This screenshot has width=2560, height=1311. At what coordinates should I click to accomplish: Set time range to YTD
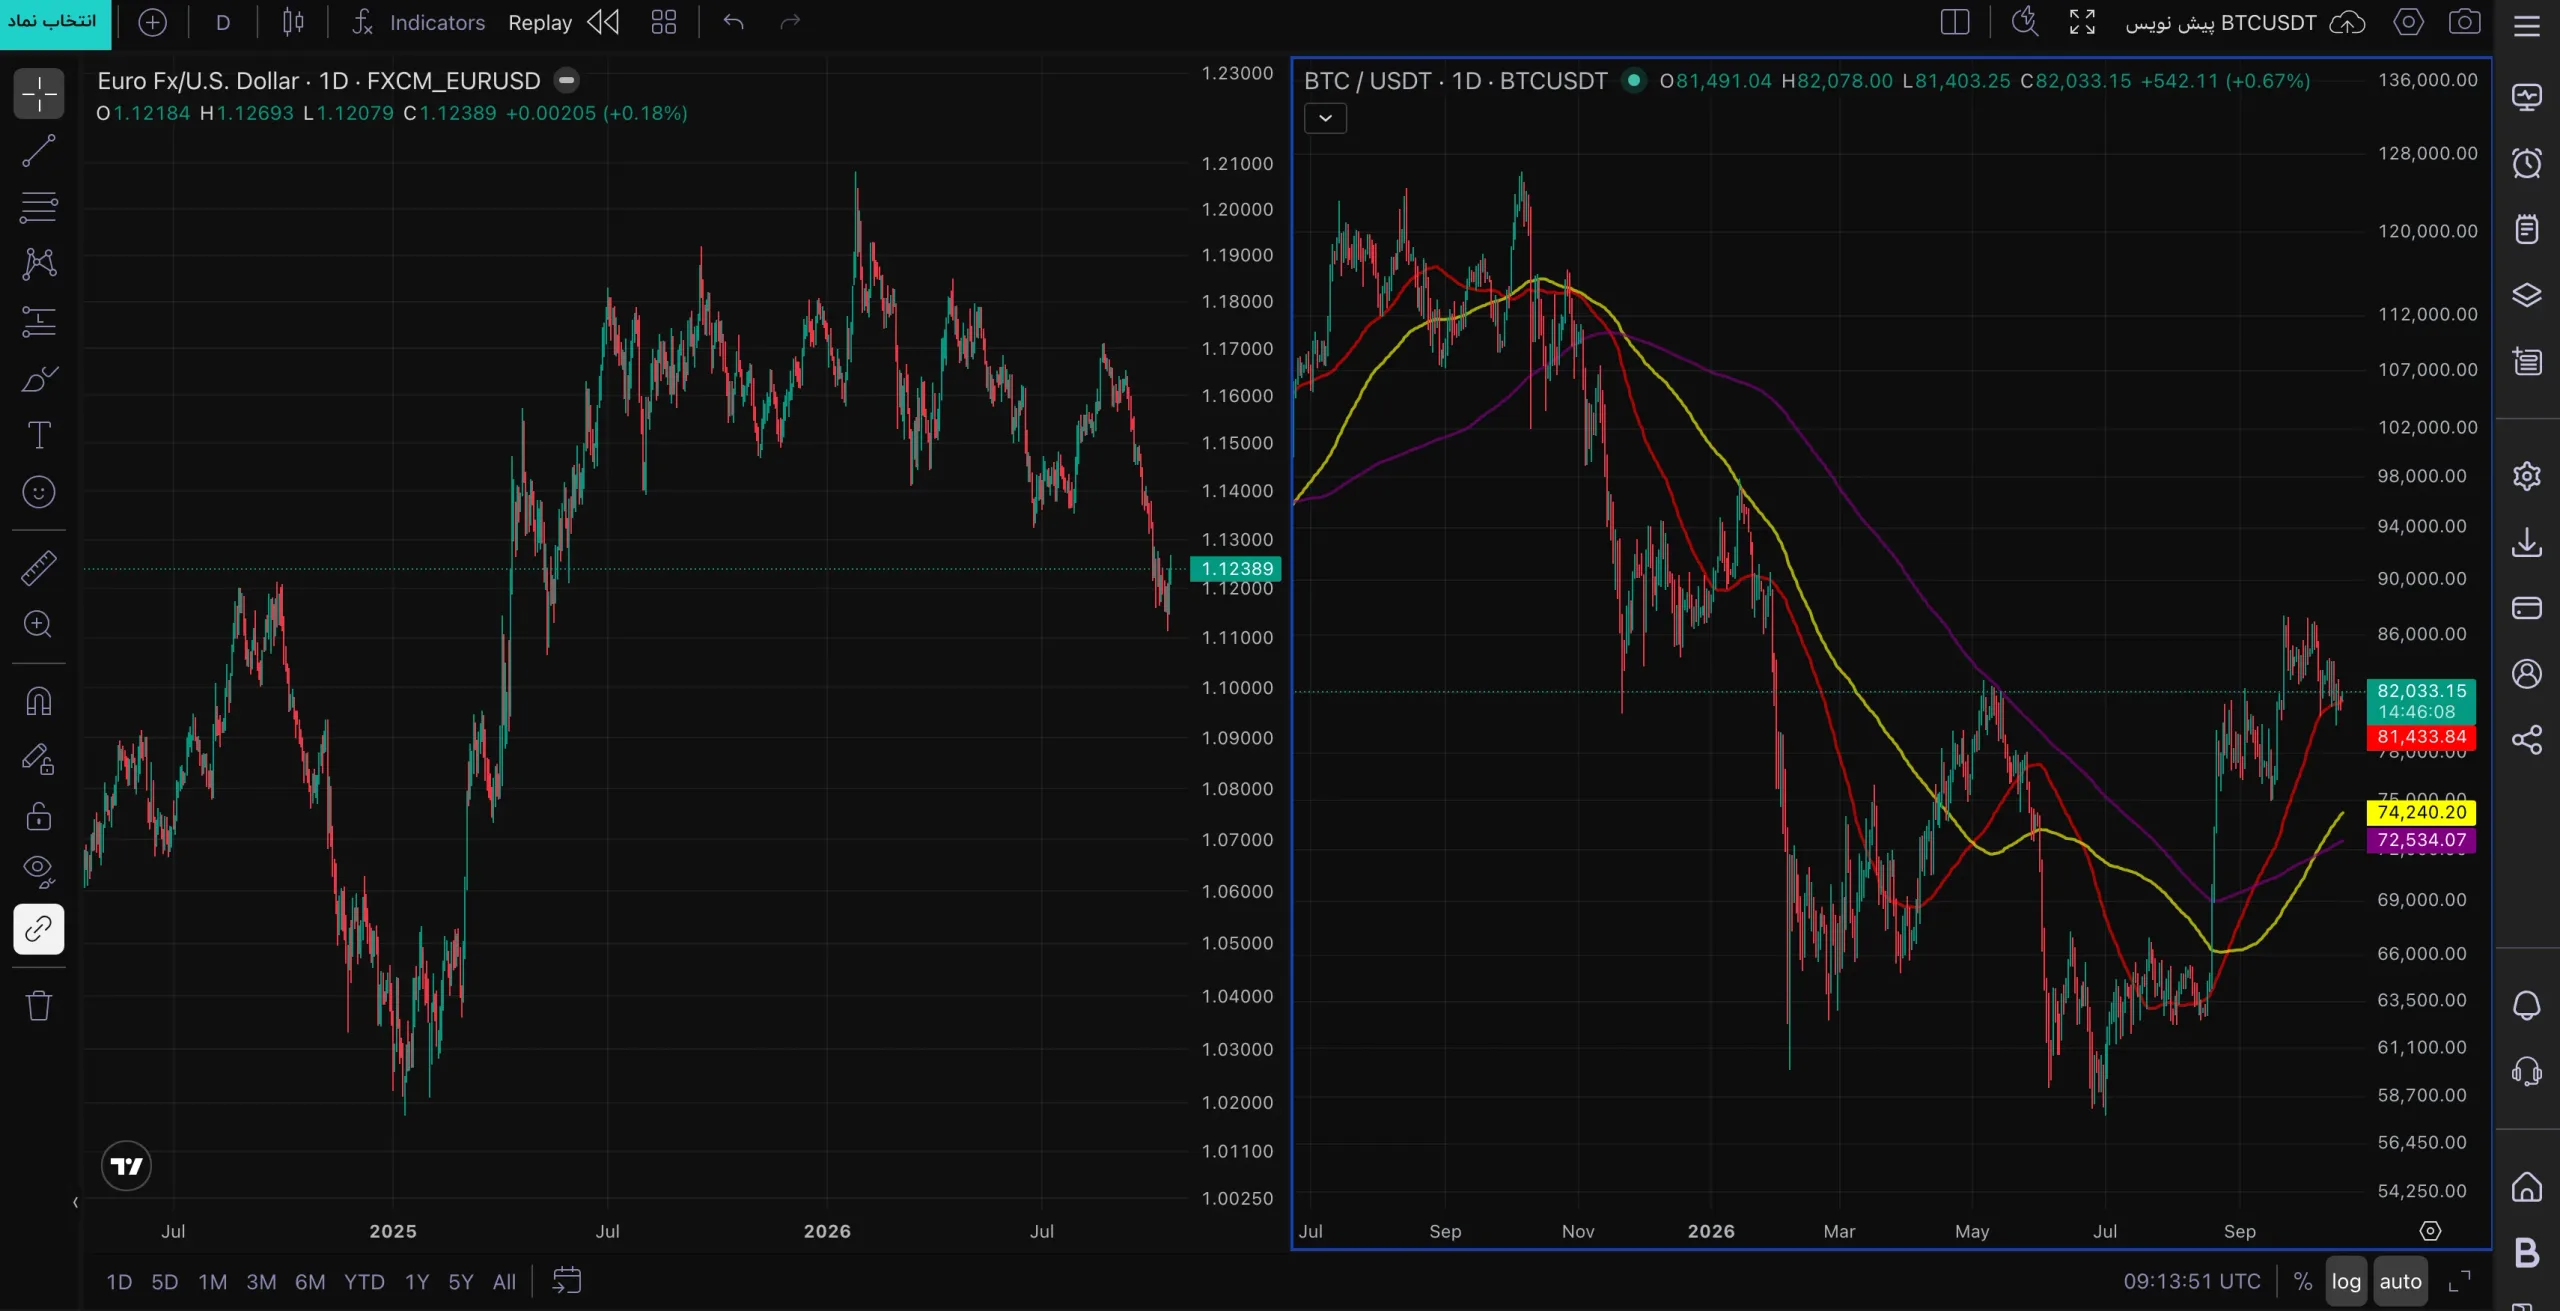[364, 1281]
